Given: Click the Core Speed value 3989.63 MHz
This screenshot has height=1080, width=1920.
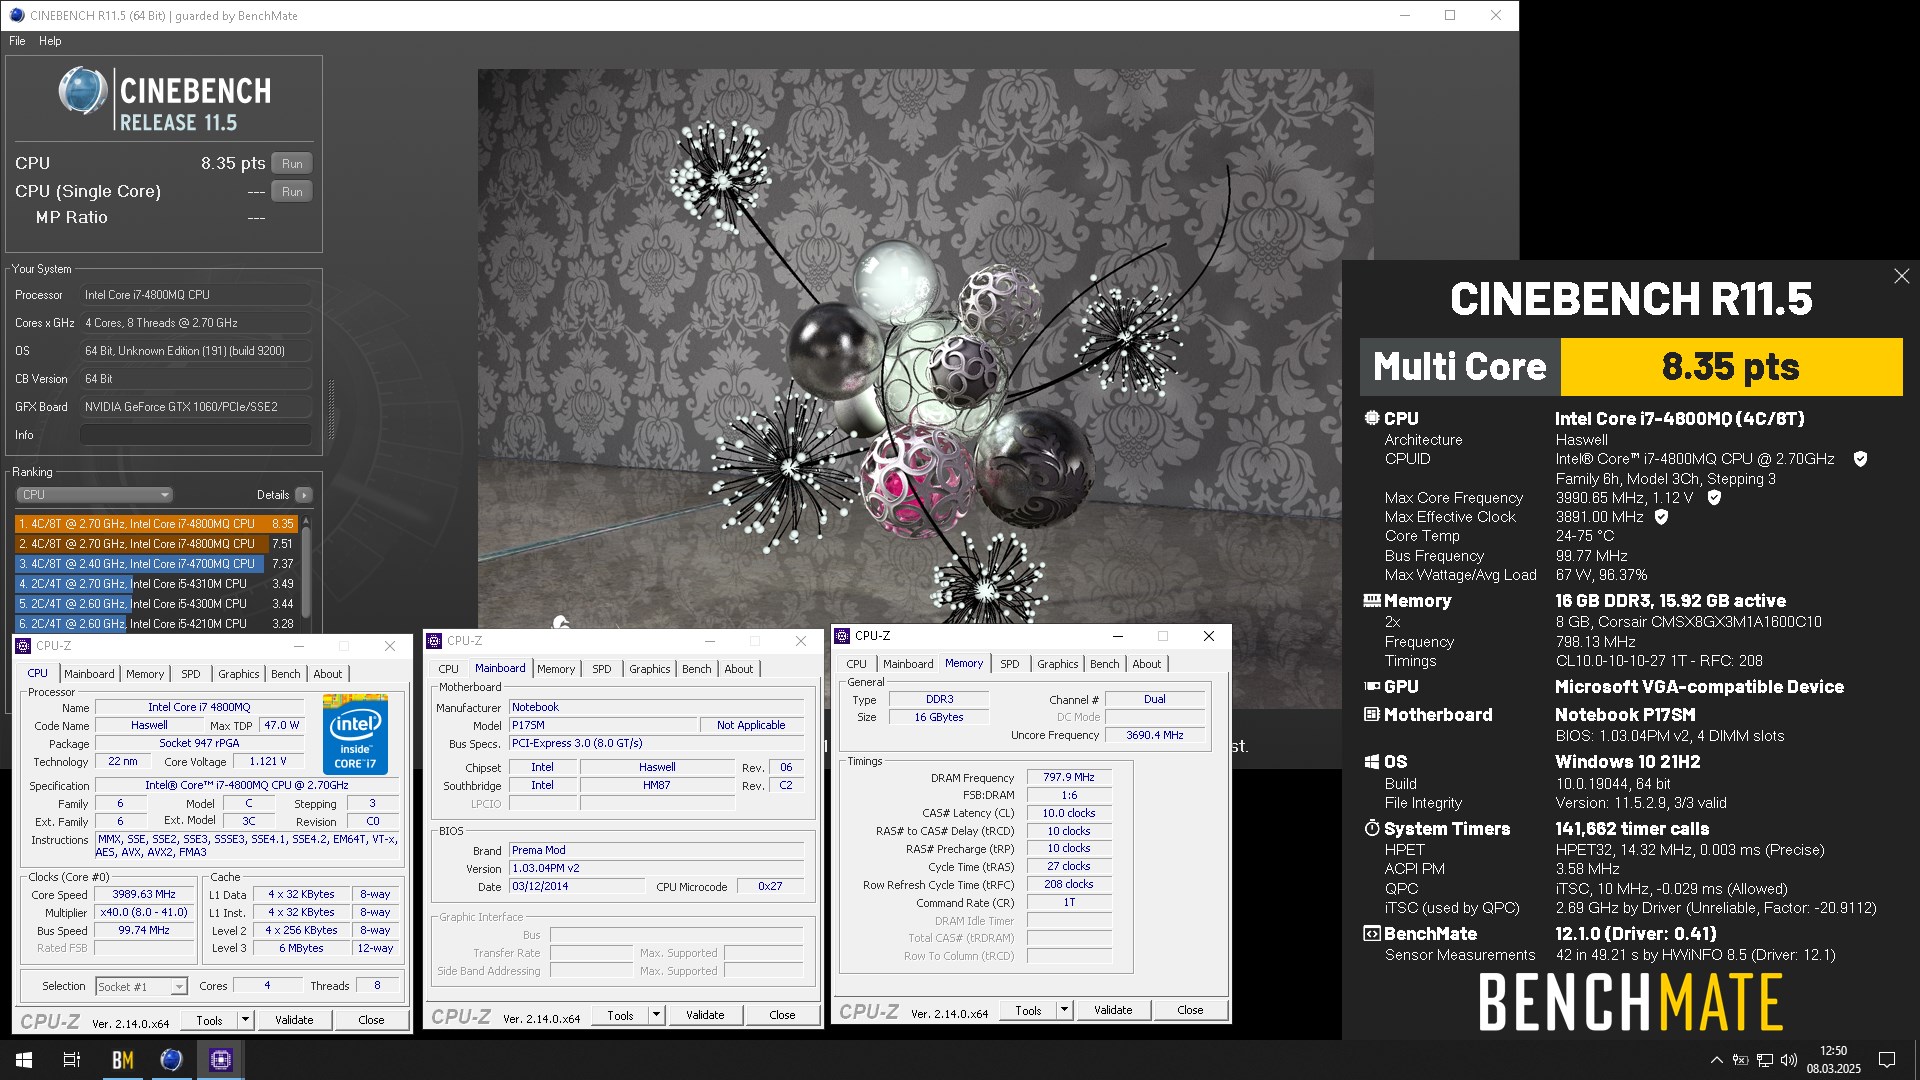Looking at the screenshot, I should pyautogui.click(x=144, y=895).
